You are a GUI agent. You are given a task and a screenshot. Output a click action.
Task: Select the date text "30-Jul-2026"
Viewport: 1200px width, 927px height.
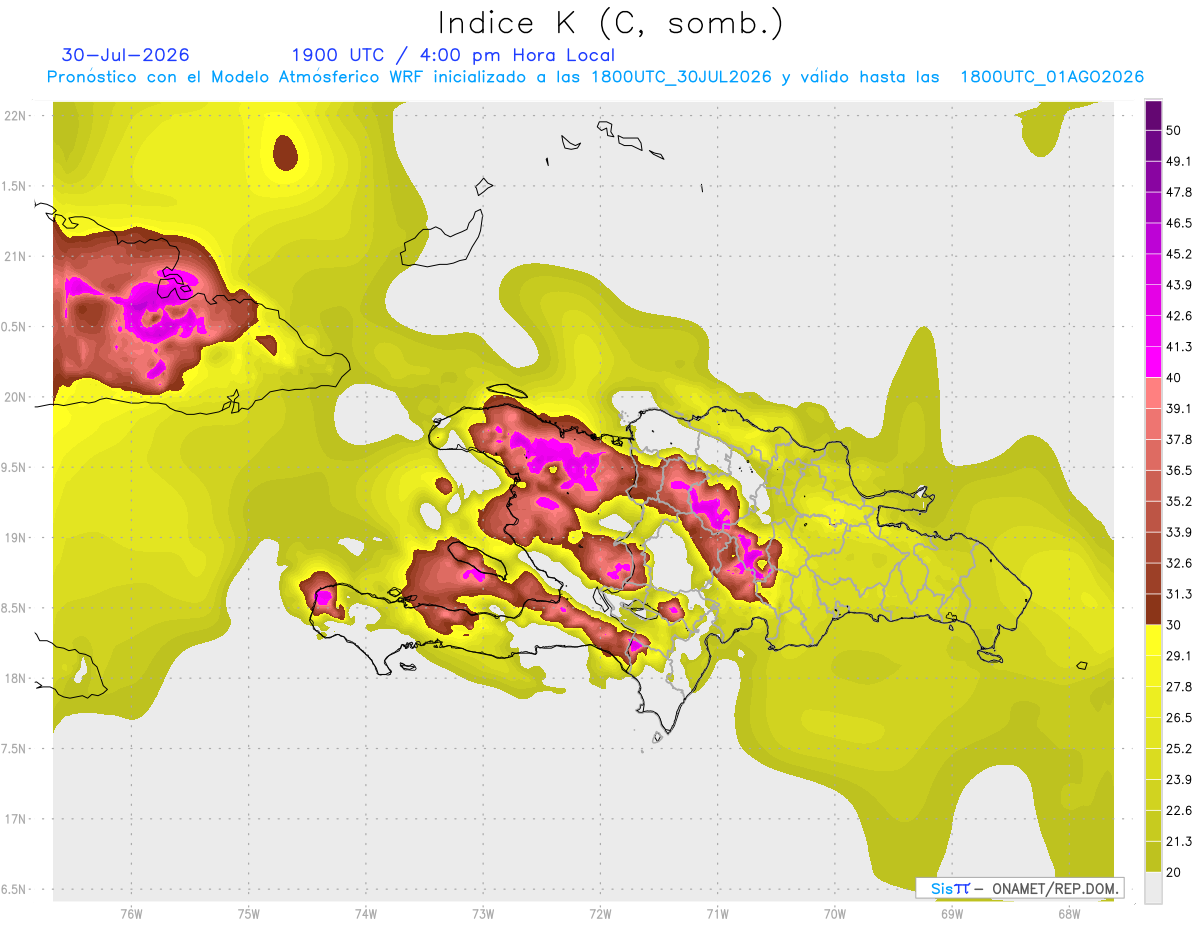pyautogui.click(x=125, y=55)
